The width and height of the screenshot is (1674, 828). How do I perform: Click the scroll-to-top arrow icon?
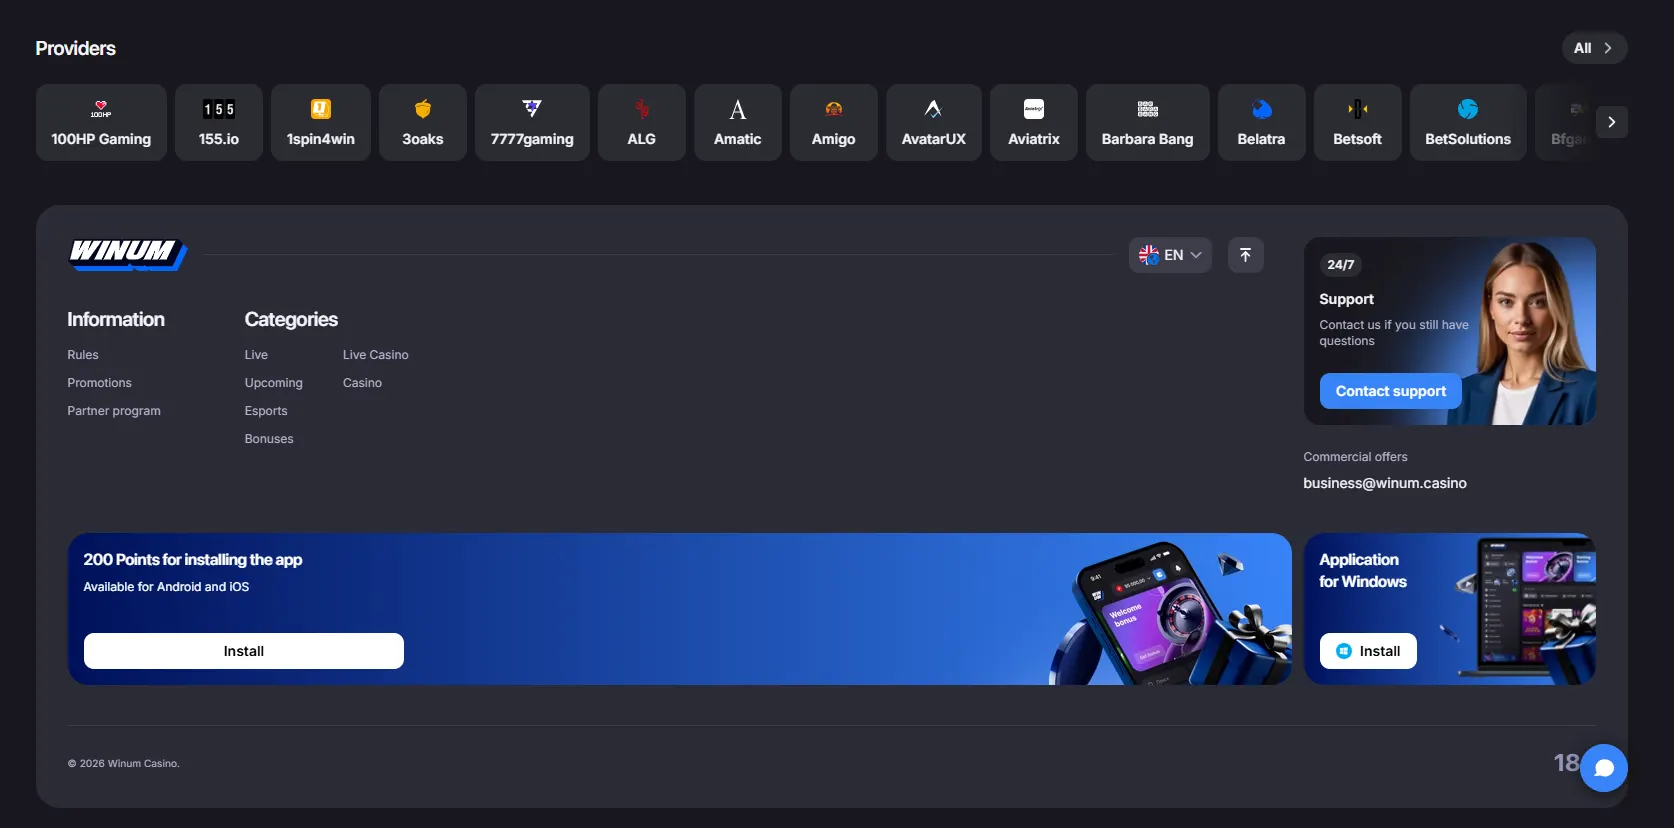[1246, 255]
